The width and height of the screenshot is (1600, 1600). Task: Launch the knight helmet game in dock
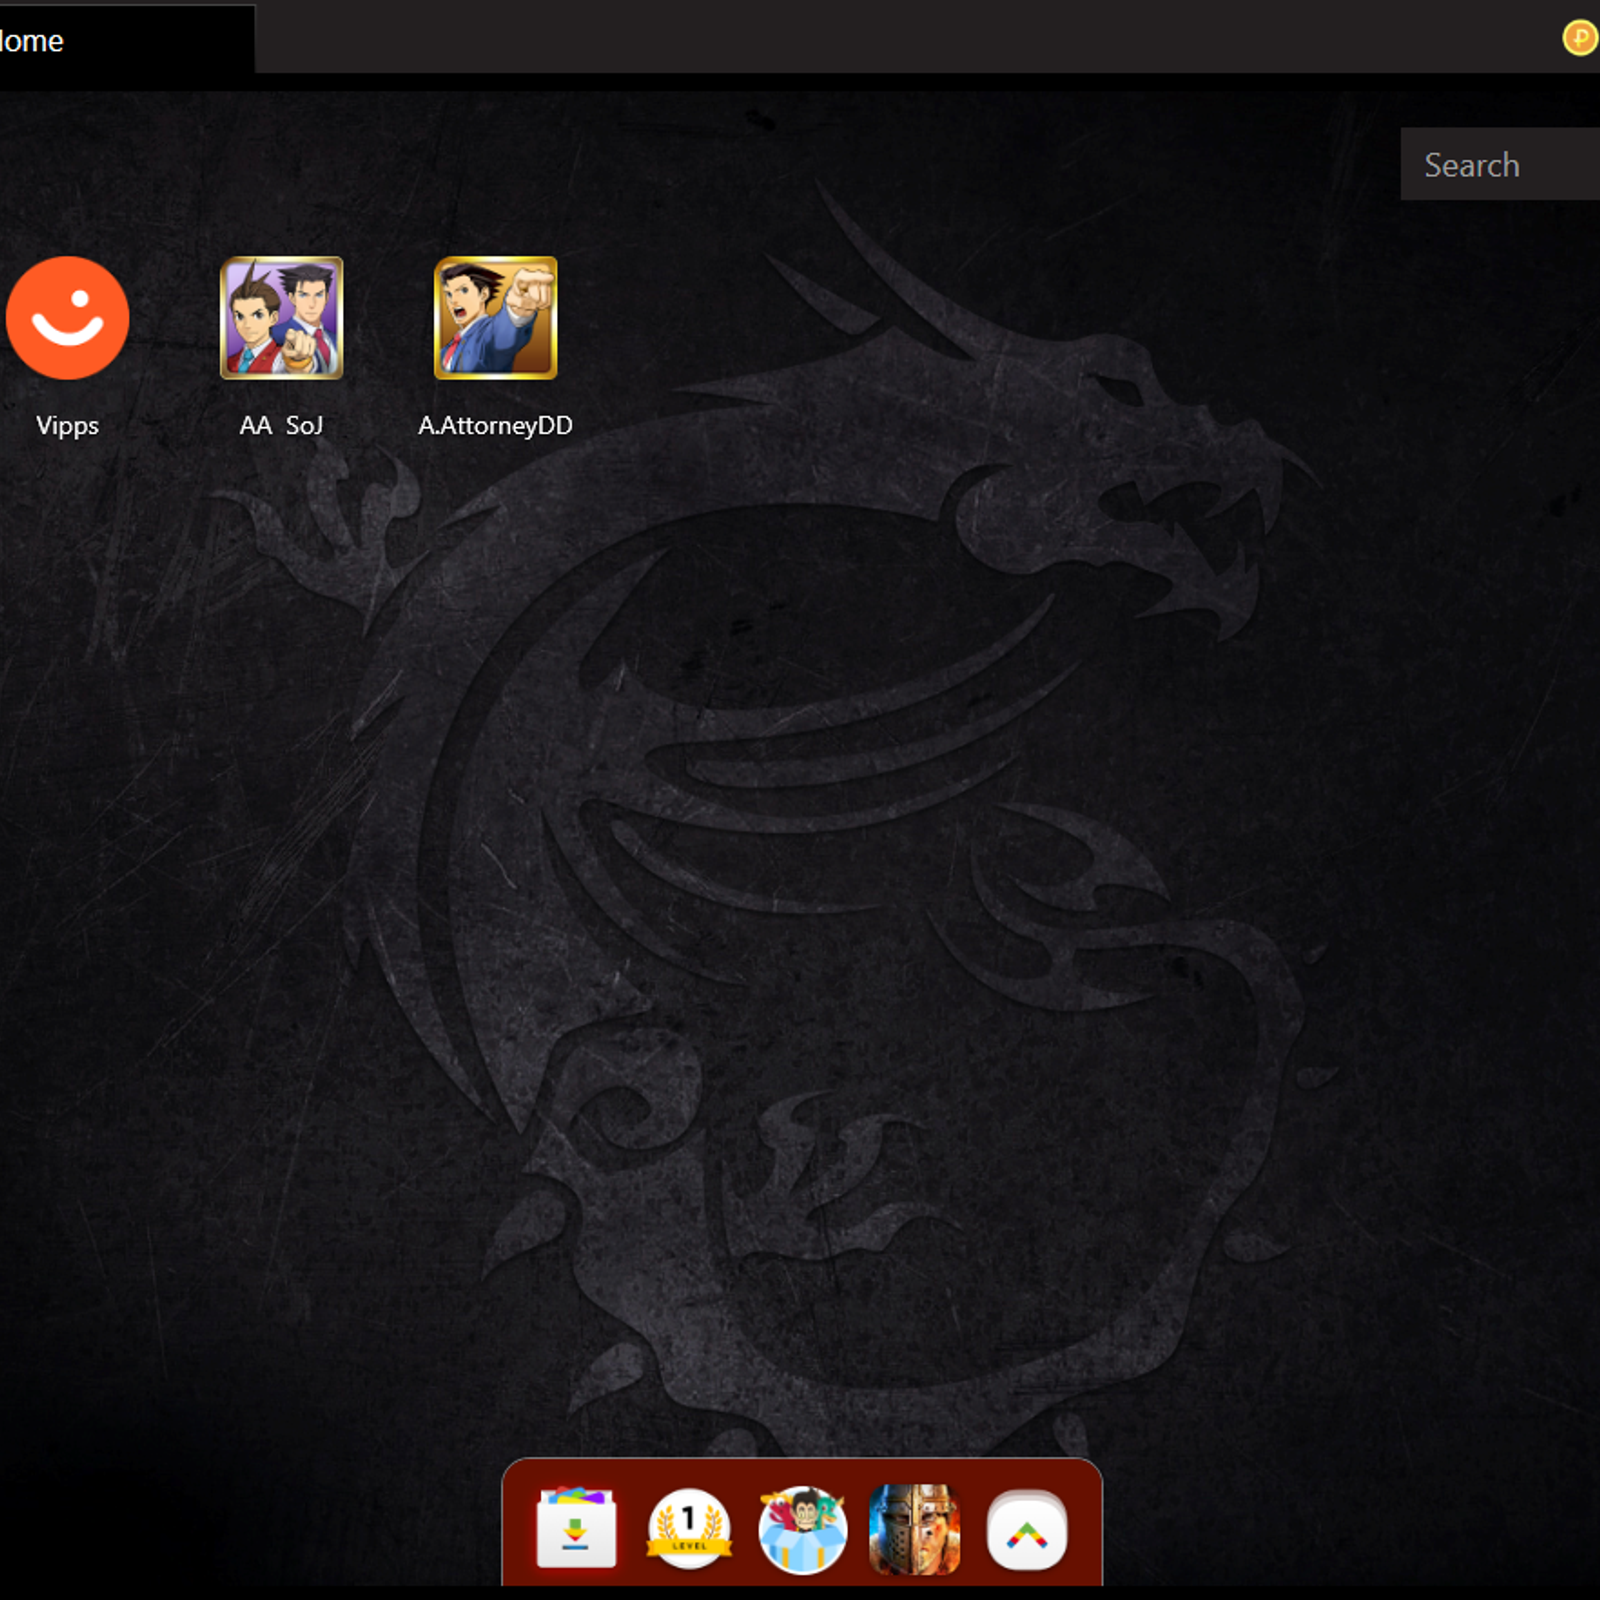(x=914, y=1529)
